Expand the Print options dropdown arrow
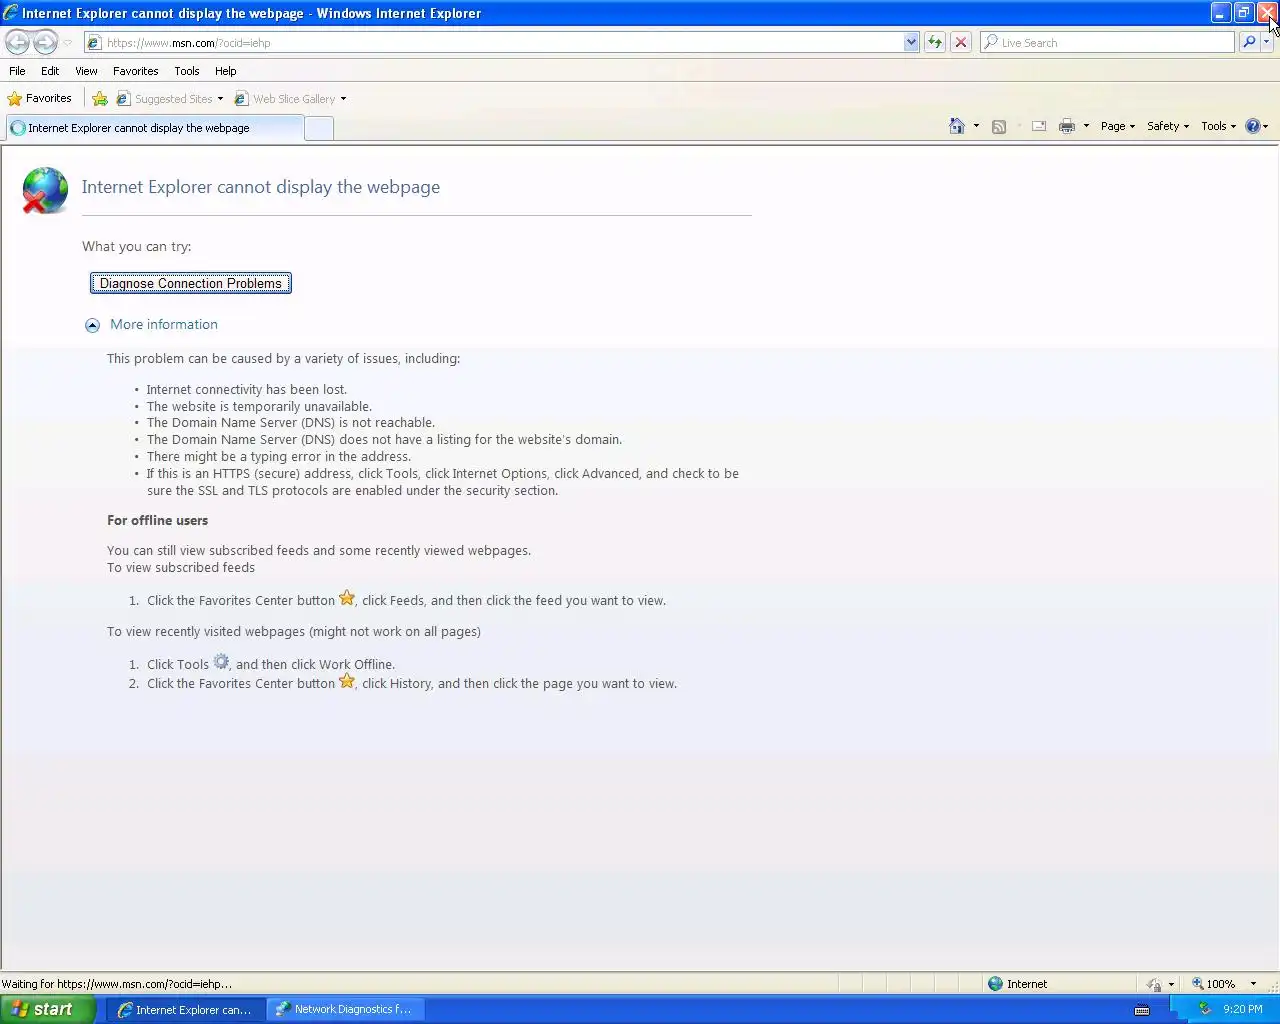 click(x=1086, y=126)
